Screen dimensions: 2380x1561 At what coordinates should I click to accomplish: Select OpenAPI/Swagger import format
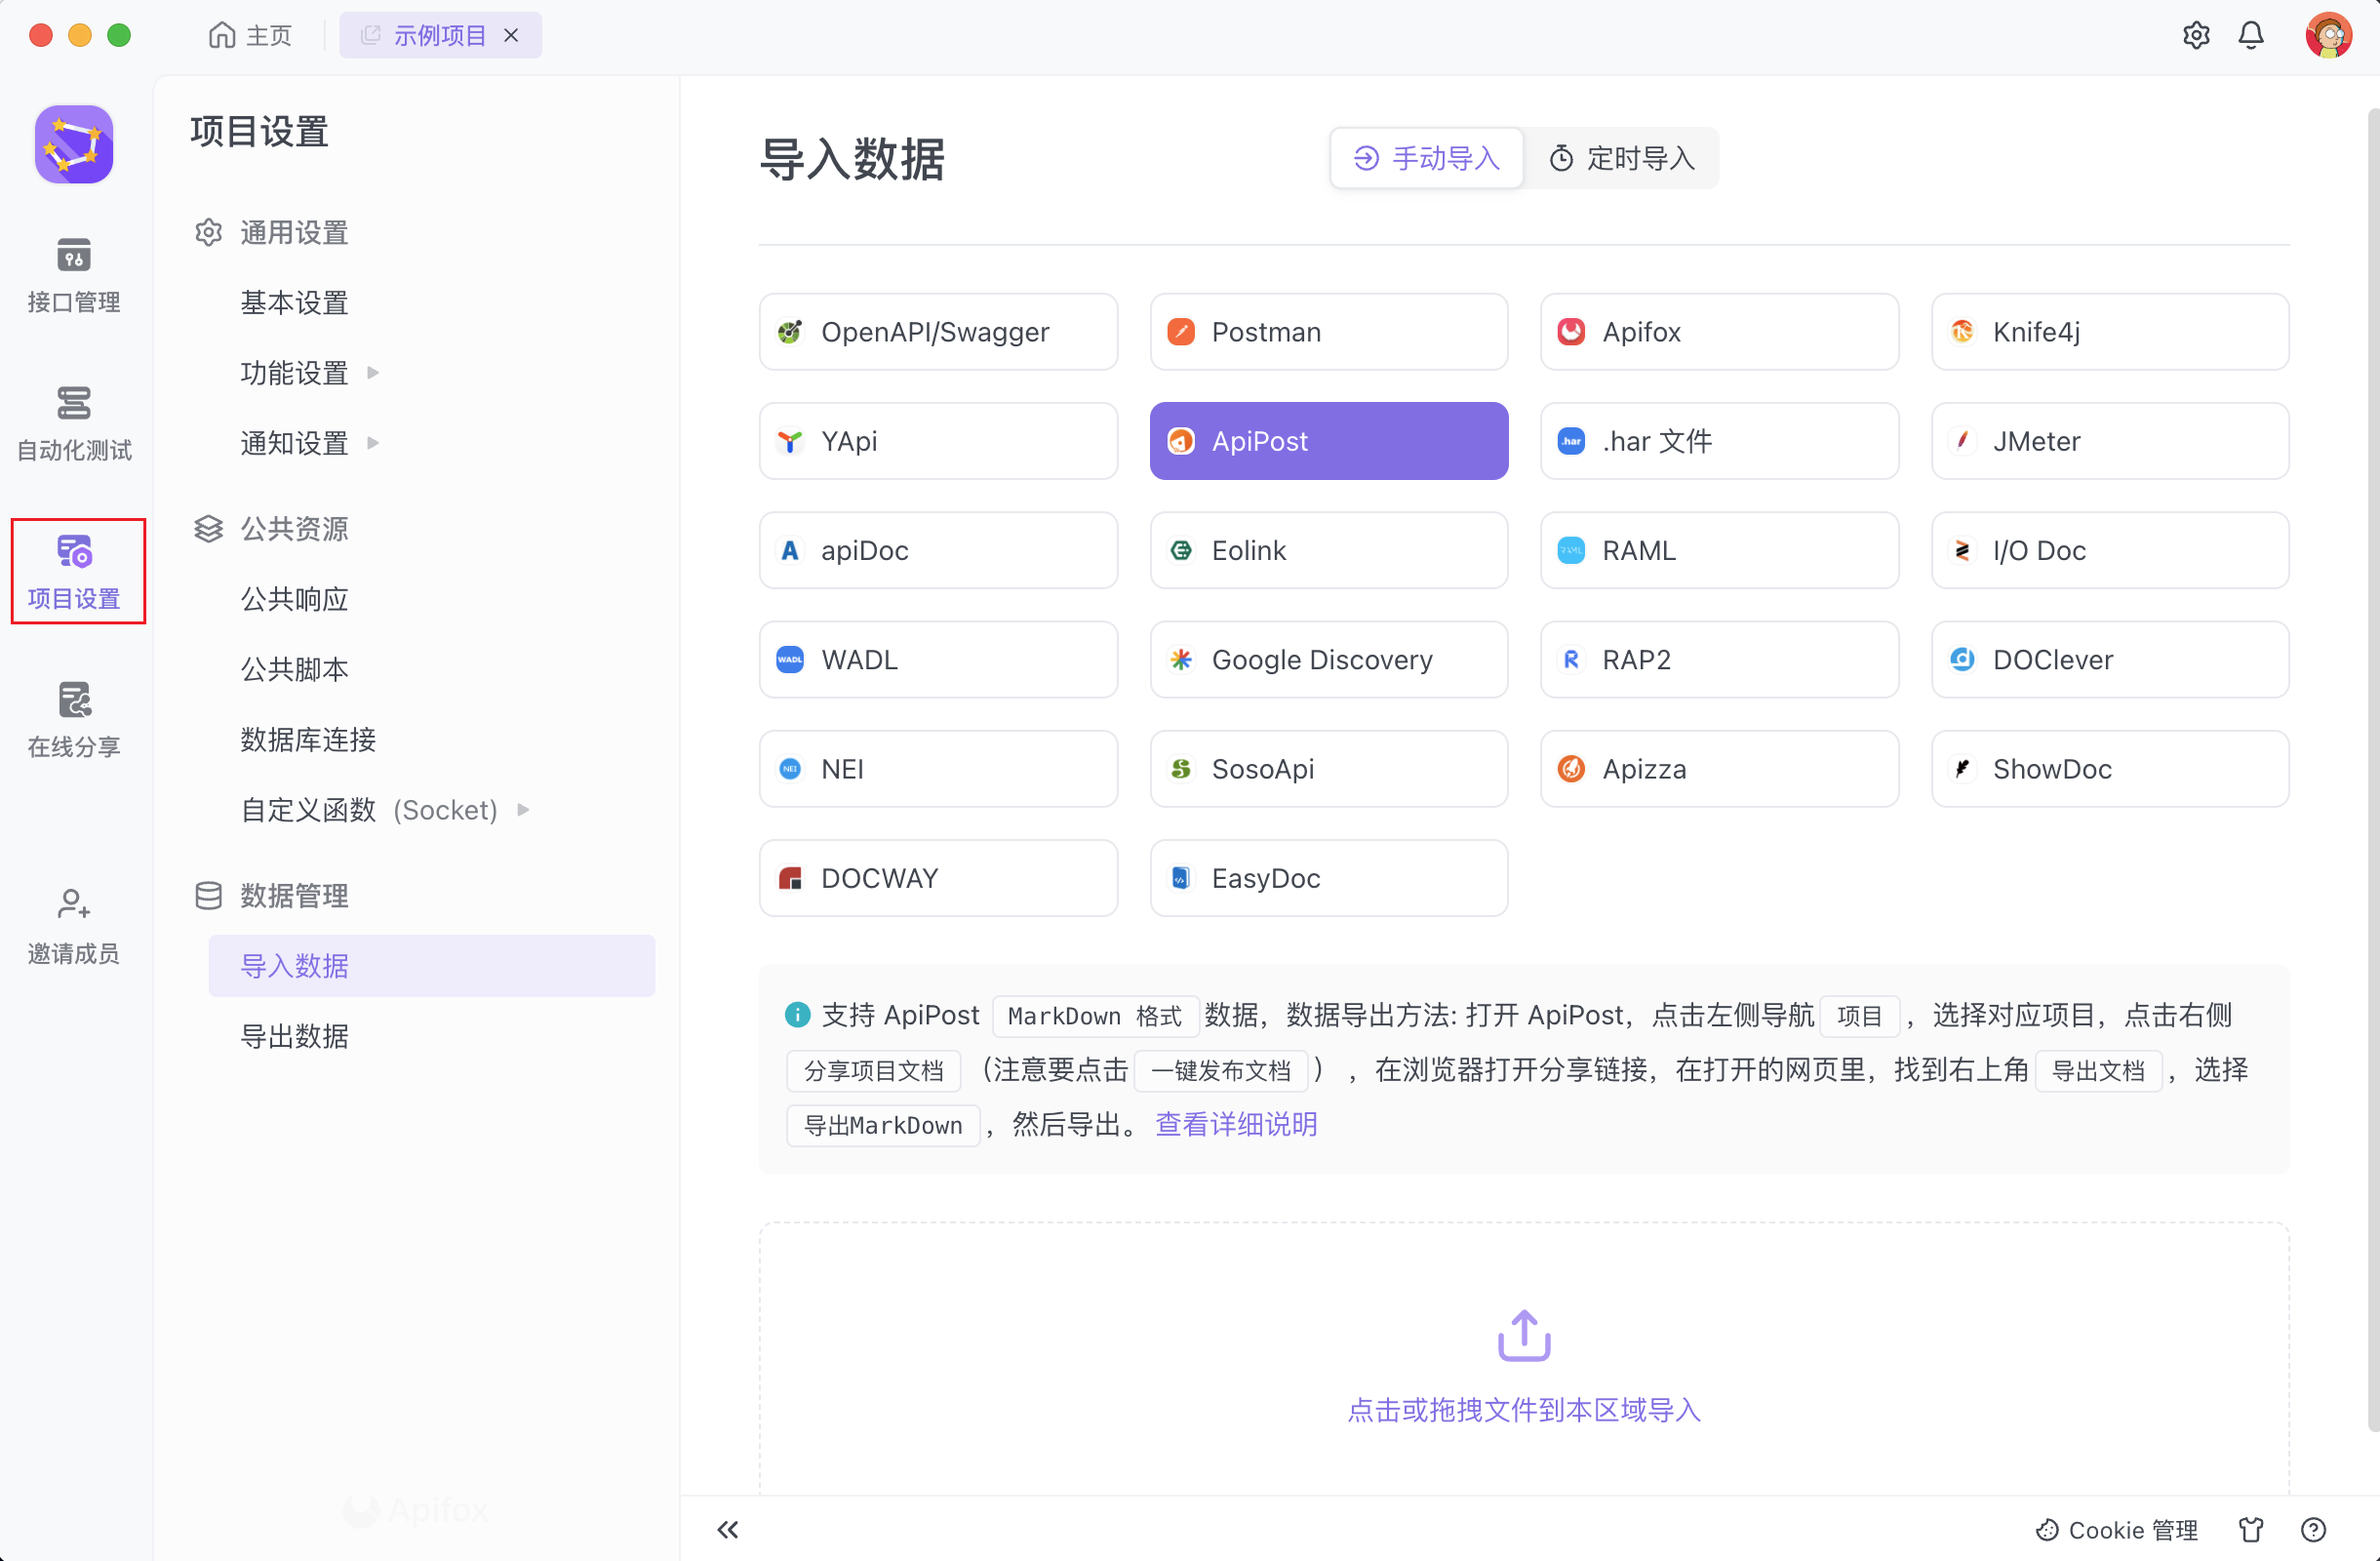click(937, 332)
